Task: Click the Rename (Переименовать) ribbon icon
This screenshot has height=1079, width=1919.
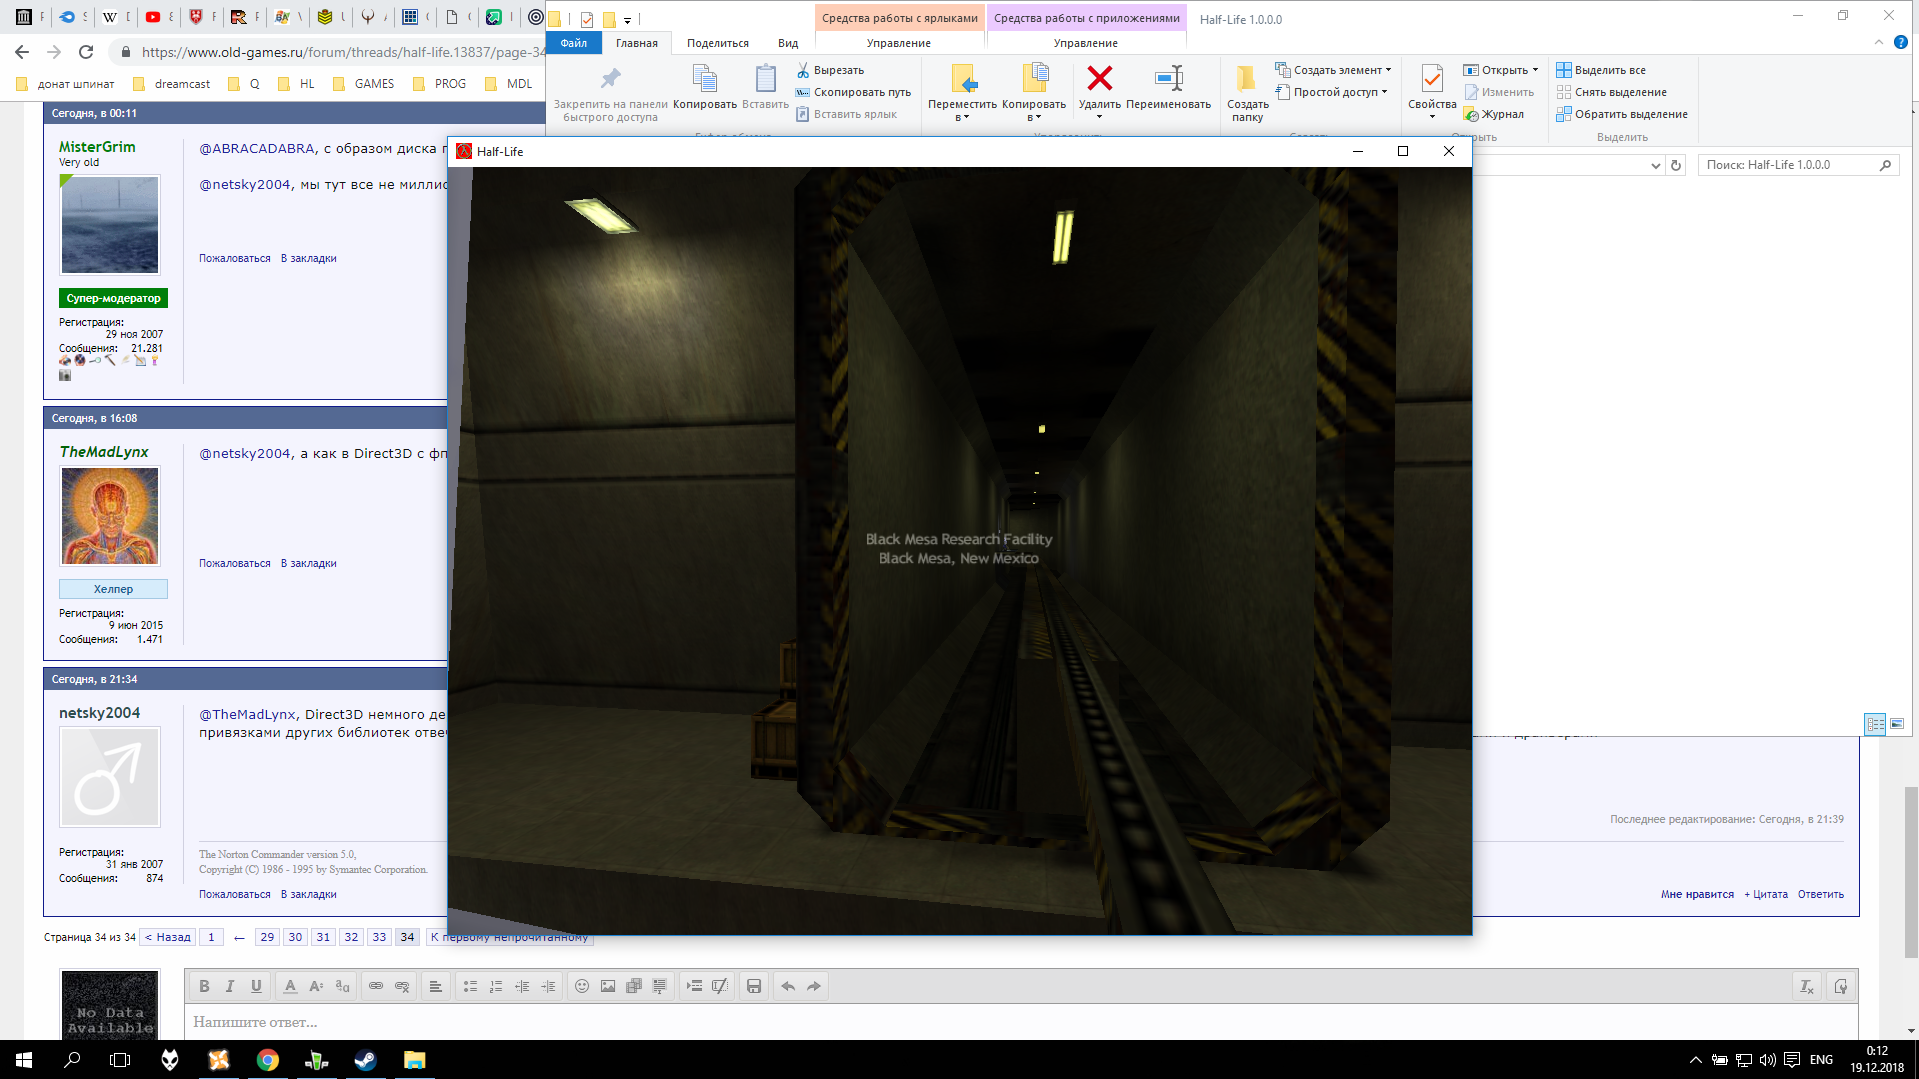Action: [x=1168, y=80]
